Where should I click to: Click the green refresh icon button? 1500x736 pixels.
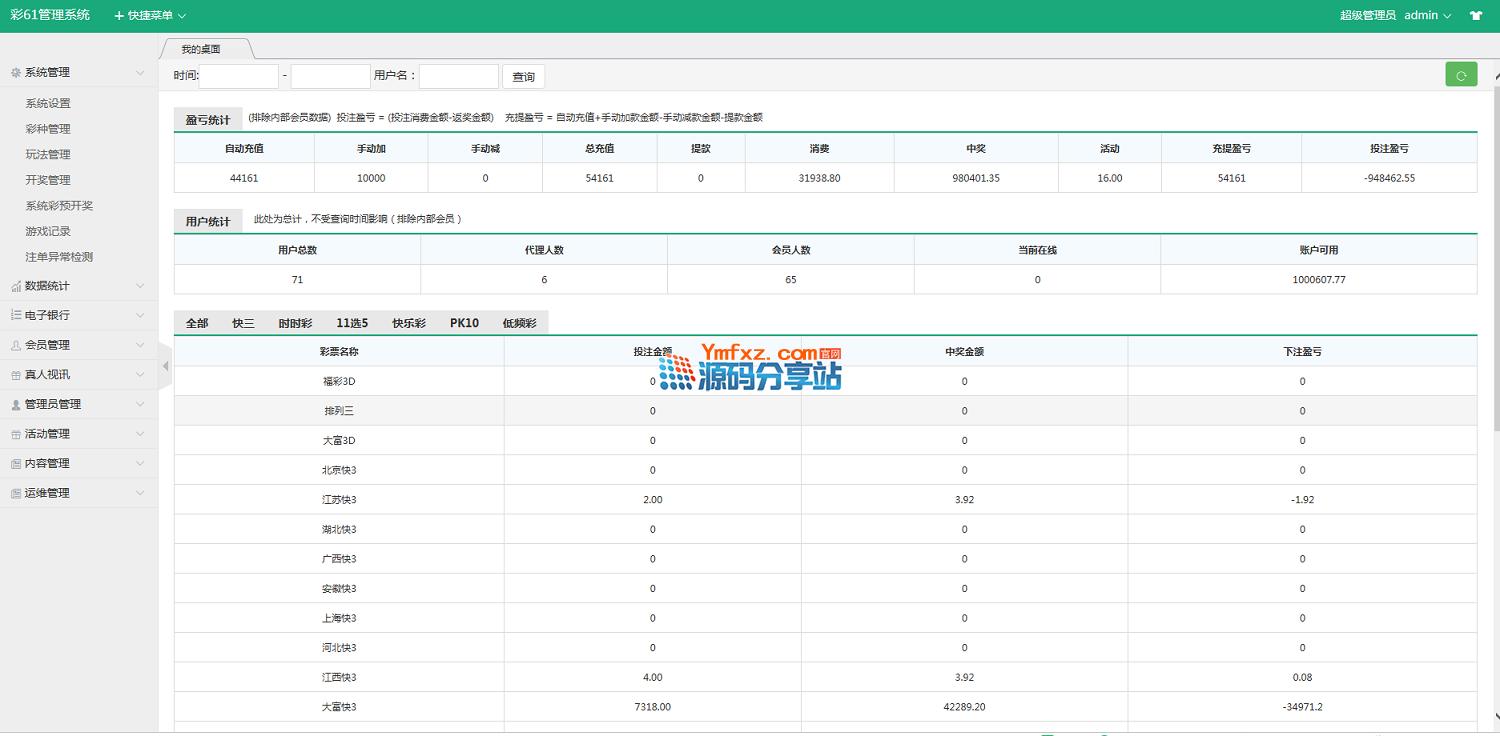point(1461,75)
